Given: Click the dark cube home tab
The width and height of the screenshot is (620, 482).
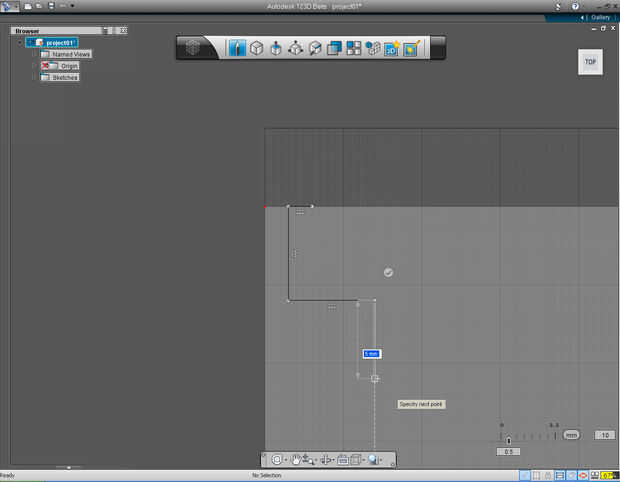Looking at the screenshot, I should 193,47.
